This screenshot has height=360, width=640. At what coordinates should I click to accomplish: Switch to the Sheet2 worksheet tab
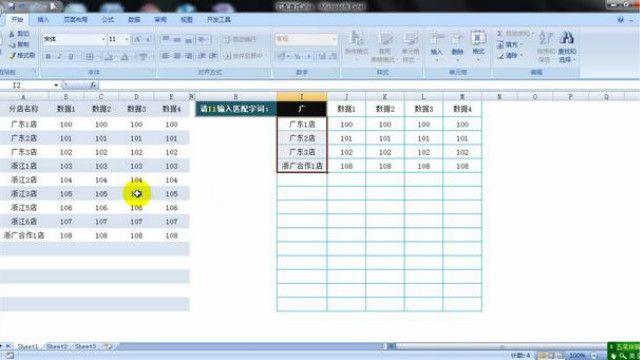[x=56, y=347]
